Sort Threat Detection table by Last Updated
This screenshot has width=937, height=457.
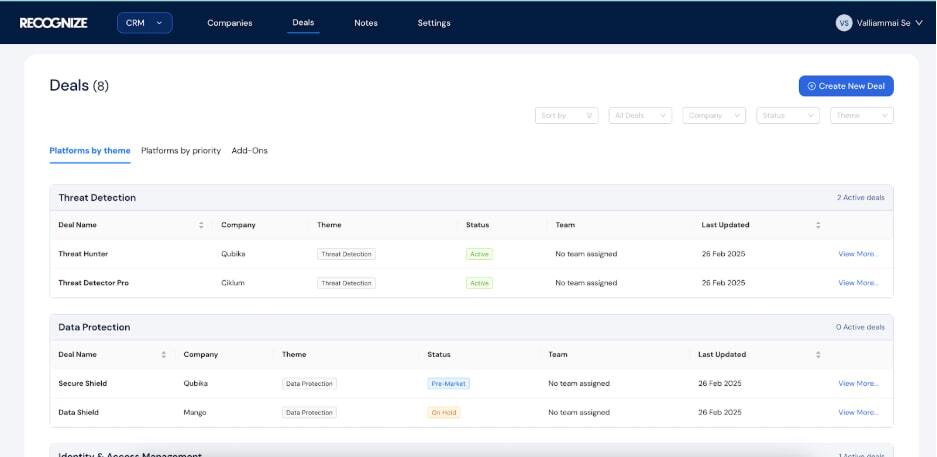[x=818, y=225]
